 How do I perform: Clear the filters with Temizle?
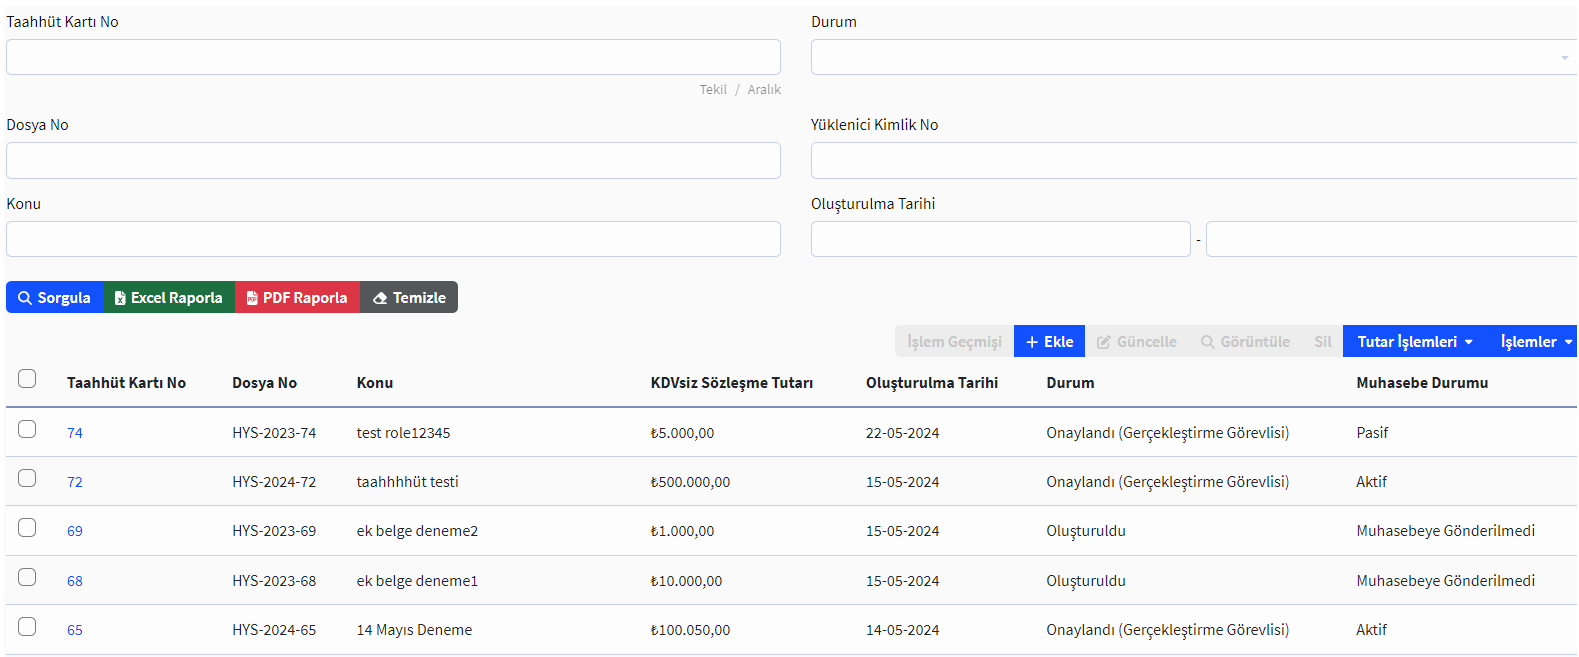pos(409,298)
